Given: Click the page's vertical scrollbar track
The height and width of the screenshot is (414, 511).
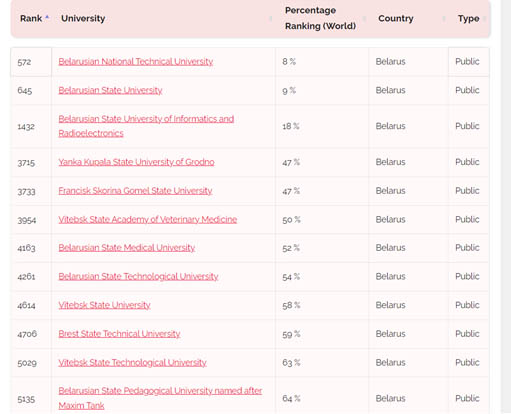Looking at the screenshot, I should 506,207.
